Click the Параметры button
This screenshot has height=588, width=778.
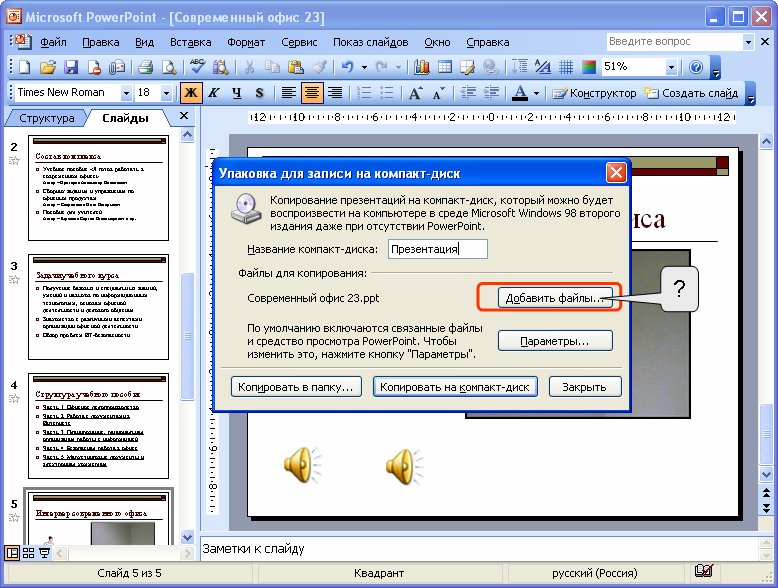[x=555, y=341]
